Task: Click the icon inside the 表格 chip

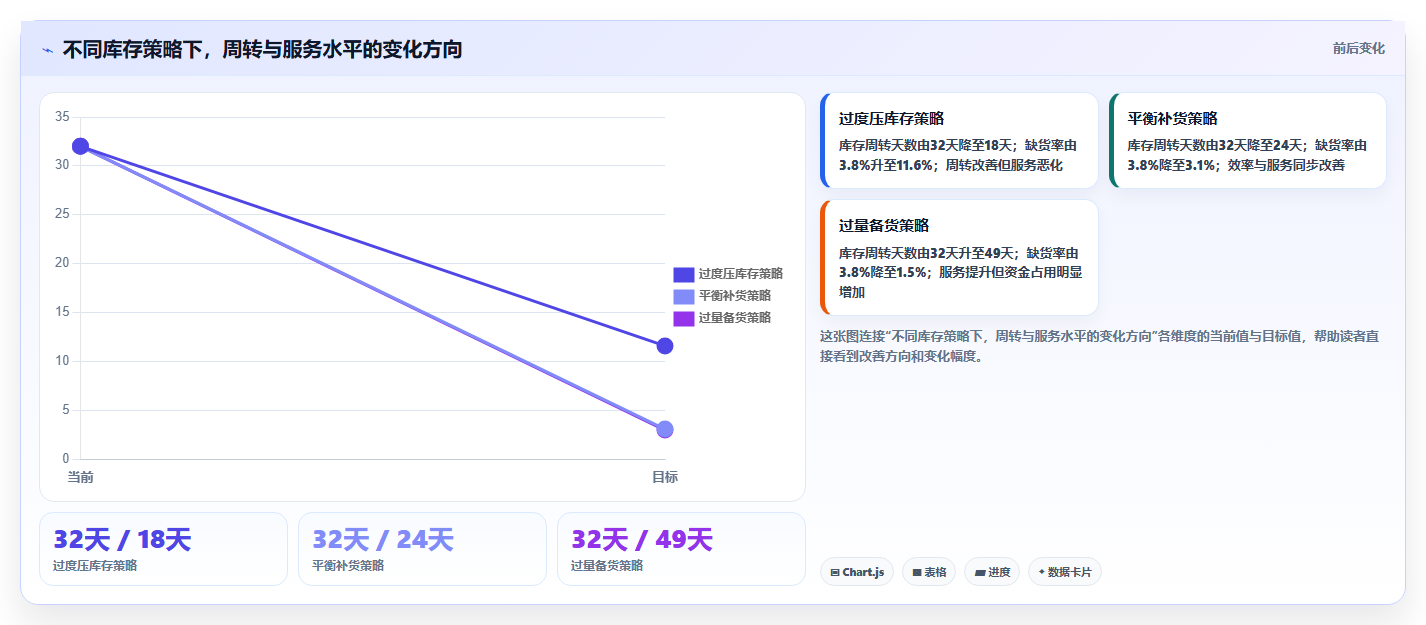Action: tap(917, 573)
